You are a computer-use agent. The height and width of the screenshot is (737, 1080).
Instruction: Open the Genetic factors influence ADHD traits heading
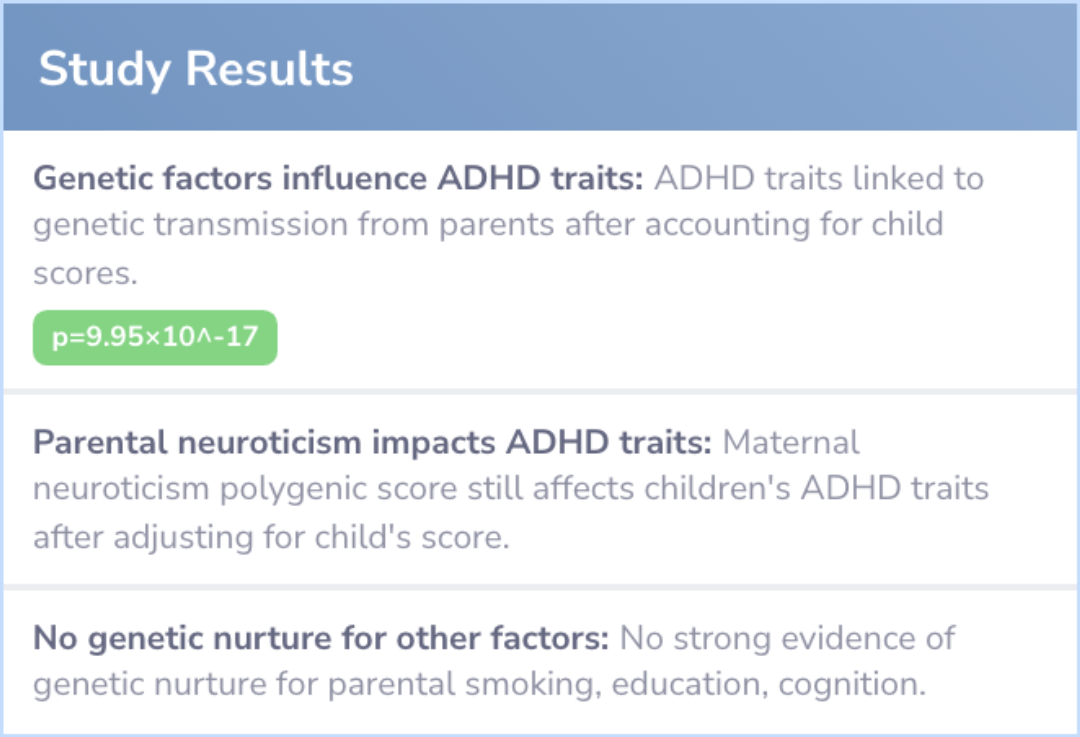tap(338, 178)
